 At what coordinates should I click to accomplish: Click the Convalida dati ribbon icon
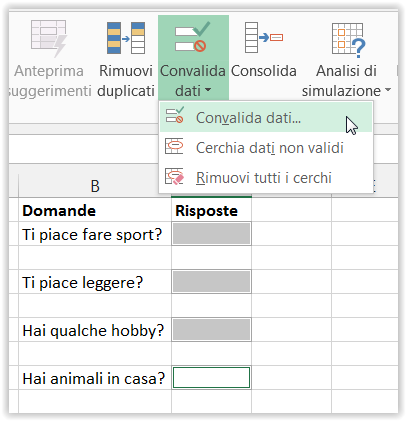192,37
